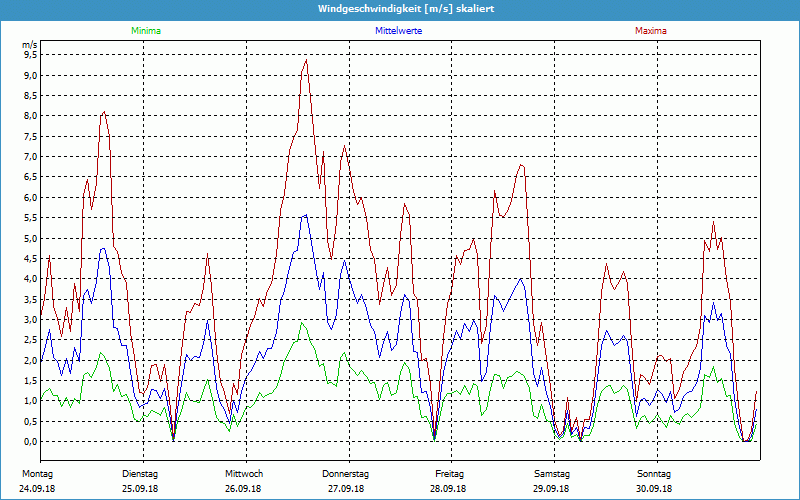Screen dimensions: 800x500
Task: Click the date 27.09.18
Action: coord(346,489)
